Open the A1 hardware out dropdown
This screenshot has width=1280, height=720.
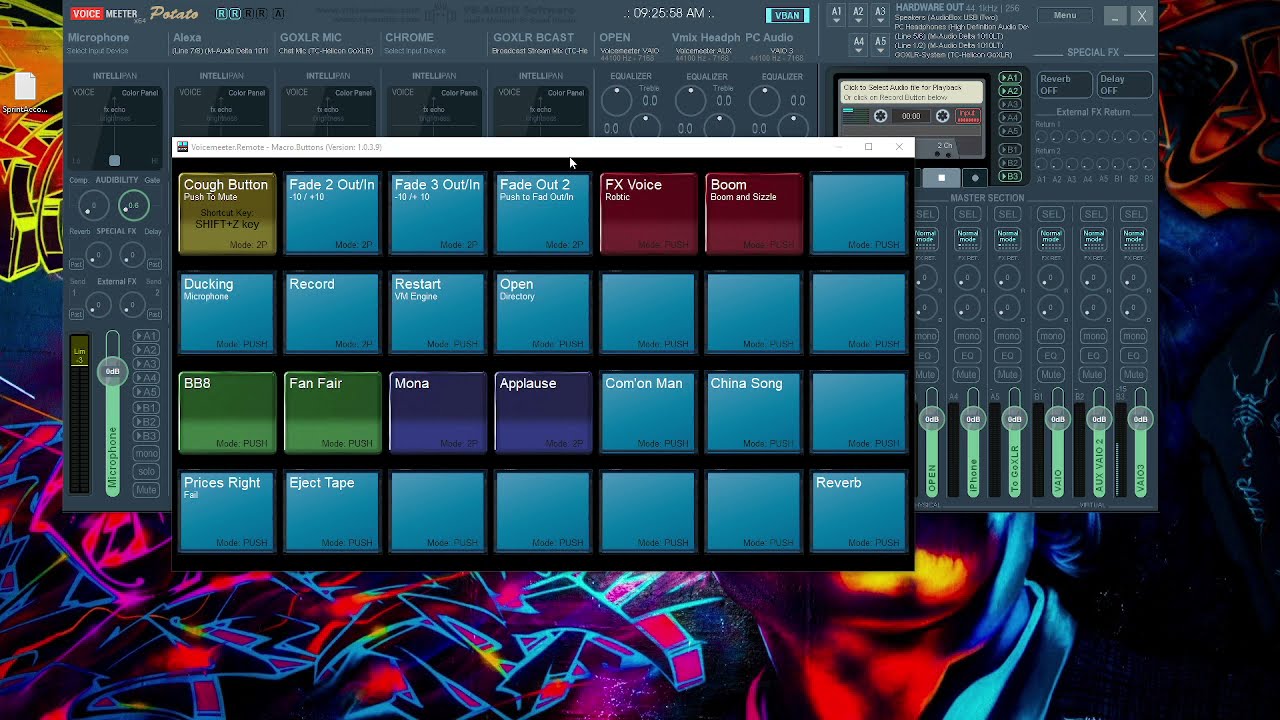pos(837,14)
